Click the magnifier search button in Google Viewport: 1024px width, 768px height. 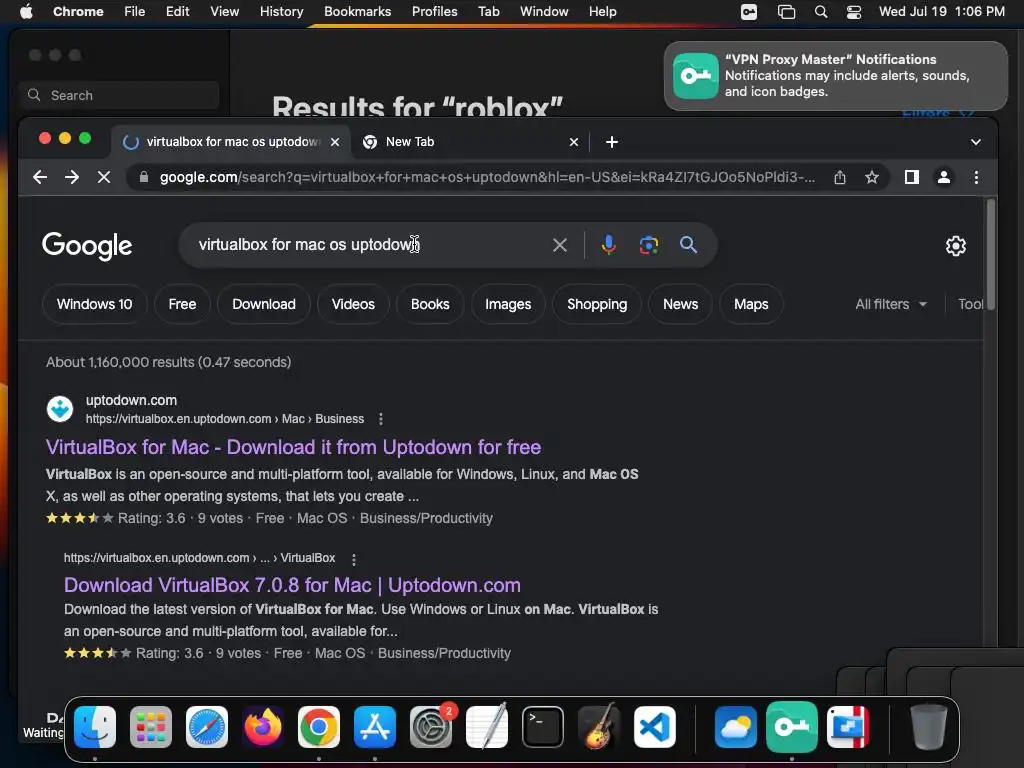(688, 245)
